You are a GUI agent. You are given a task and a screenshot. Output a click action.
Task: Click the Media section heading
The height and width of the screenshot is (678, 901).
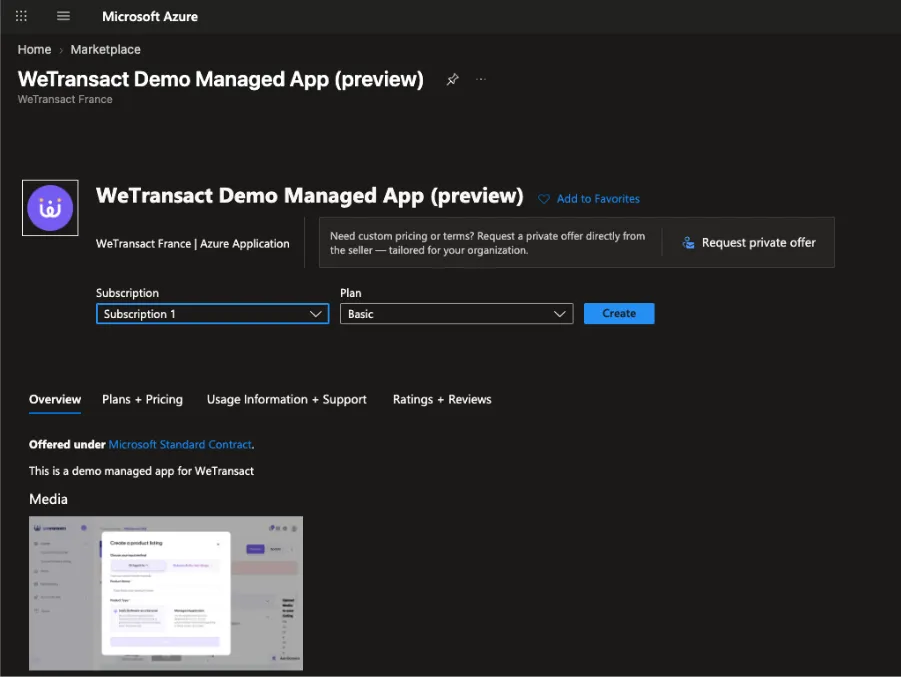click(48, 499)
